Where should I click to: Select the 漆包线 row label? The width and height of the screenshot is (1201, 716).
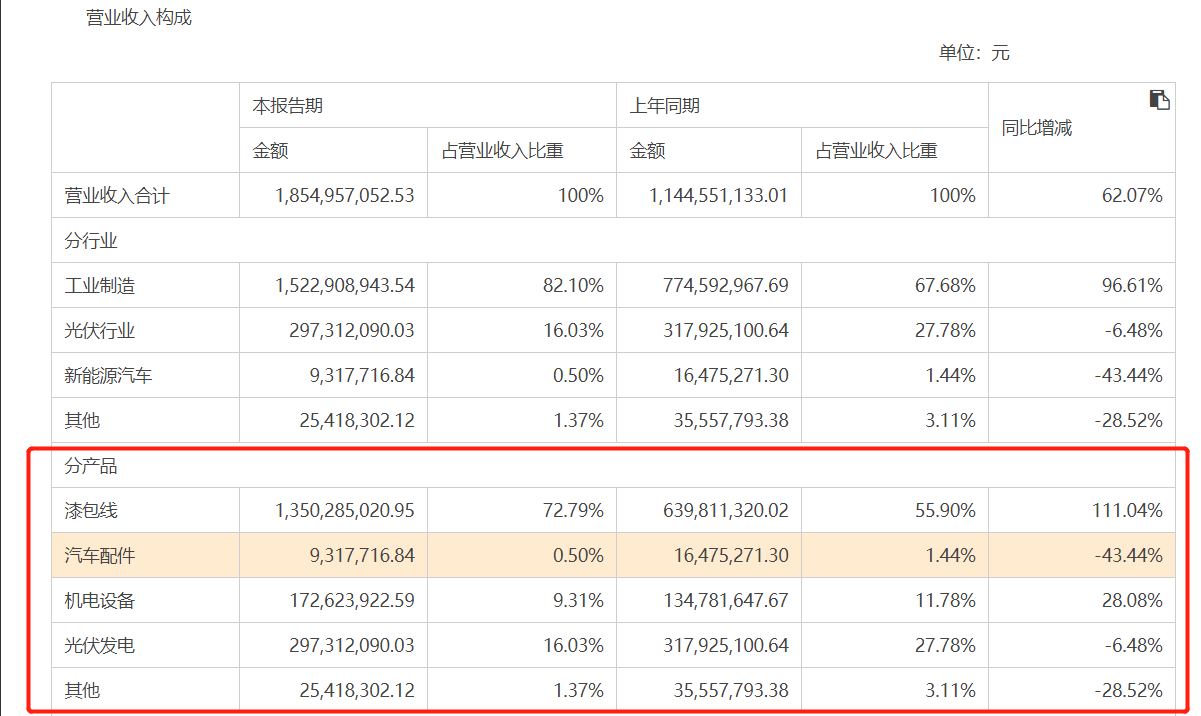[90, 509]
